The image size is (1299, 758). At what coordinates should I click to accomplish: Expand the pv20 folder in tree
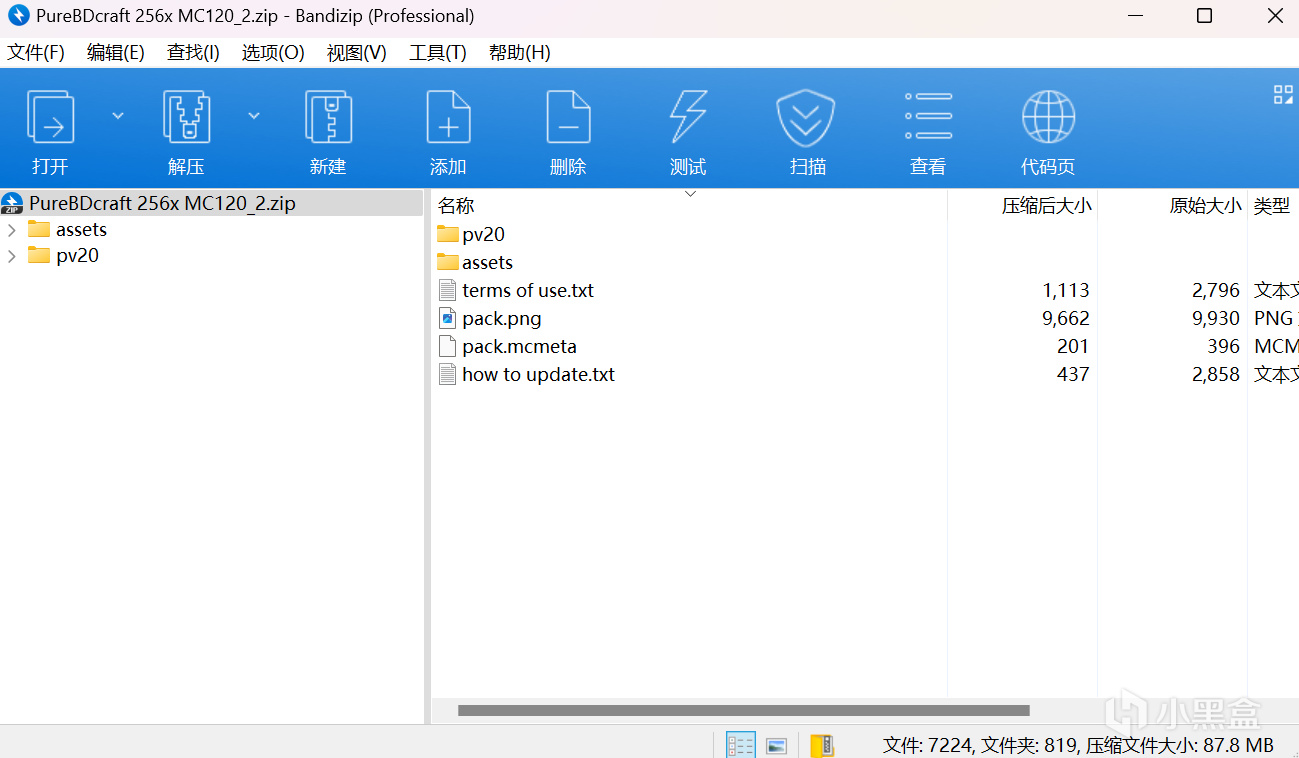[x=11, y=256]
